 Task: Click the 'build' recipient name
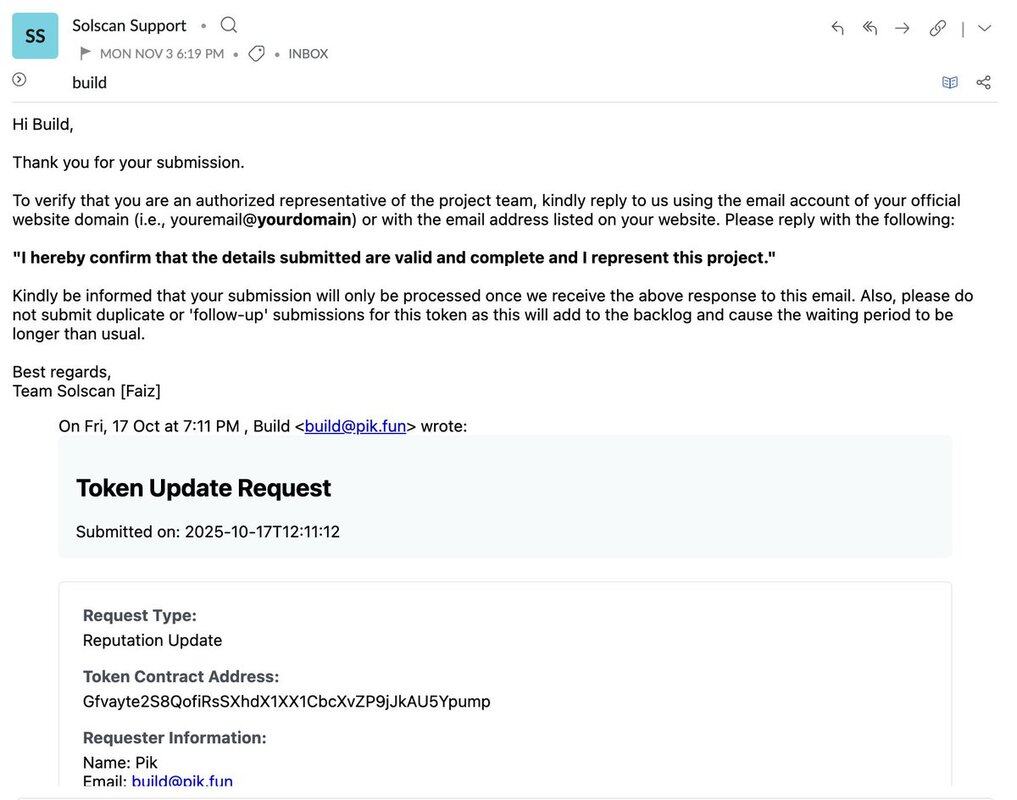(x=89, y=82)
